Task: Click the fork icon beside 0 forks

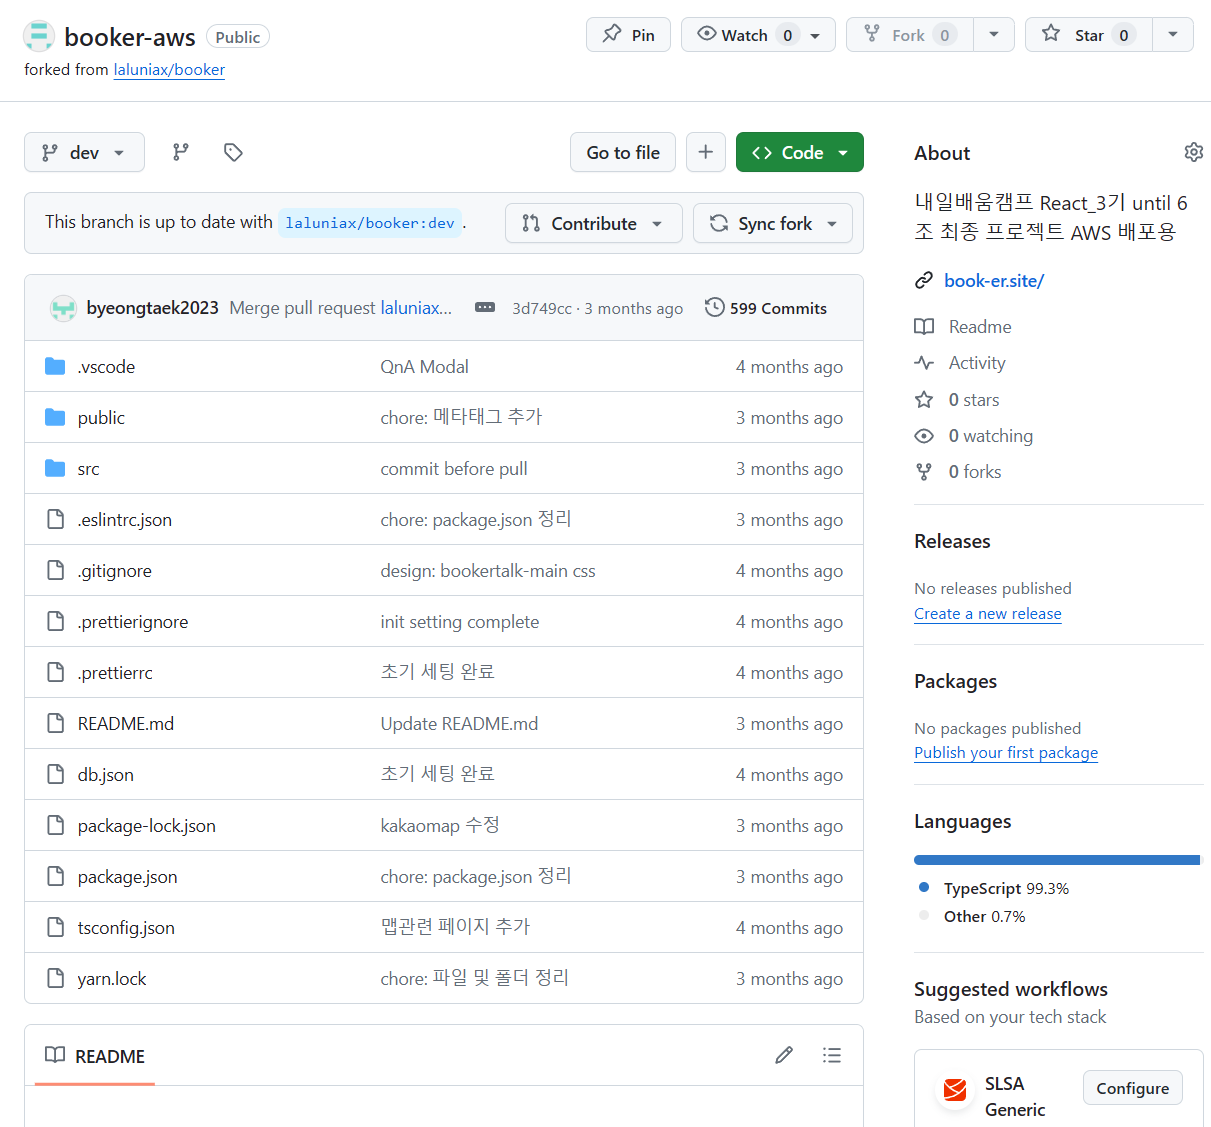Action: coord(924,472)
